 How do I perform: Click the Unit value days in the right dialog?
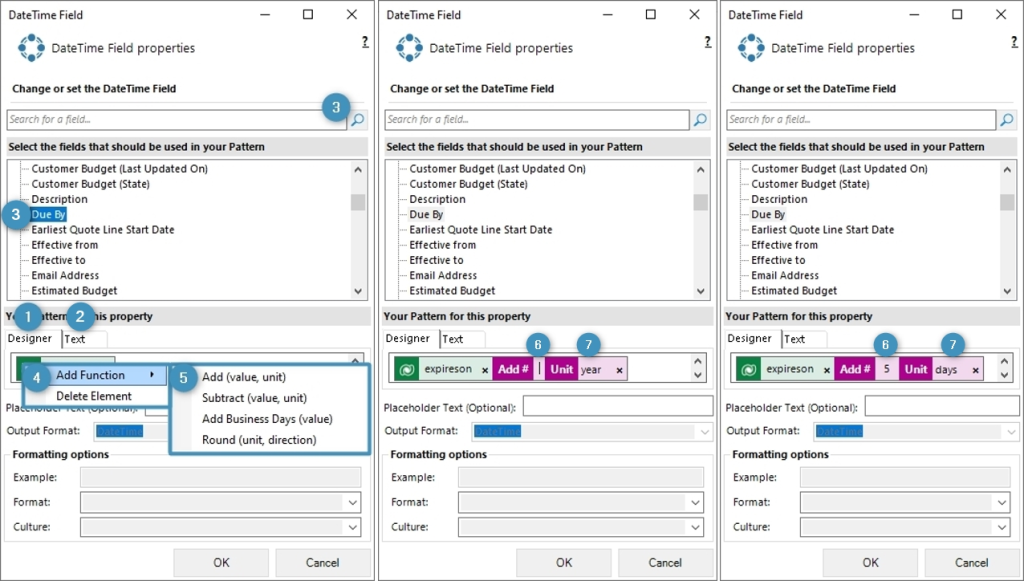pyautogui.click(x=946, y=369)
